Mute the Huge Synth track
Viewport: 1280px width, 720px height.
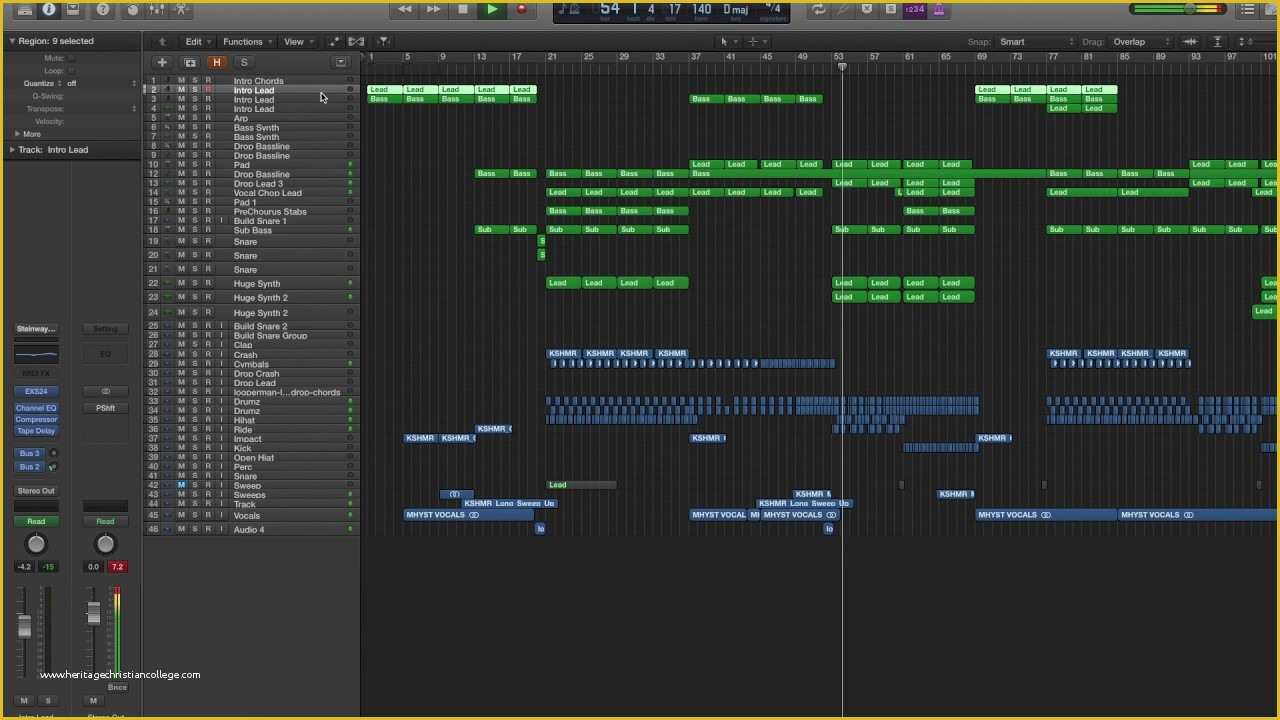pos(181,284)
